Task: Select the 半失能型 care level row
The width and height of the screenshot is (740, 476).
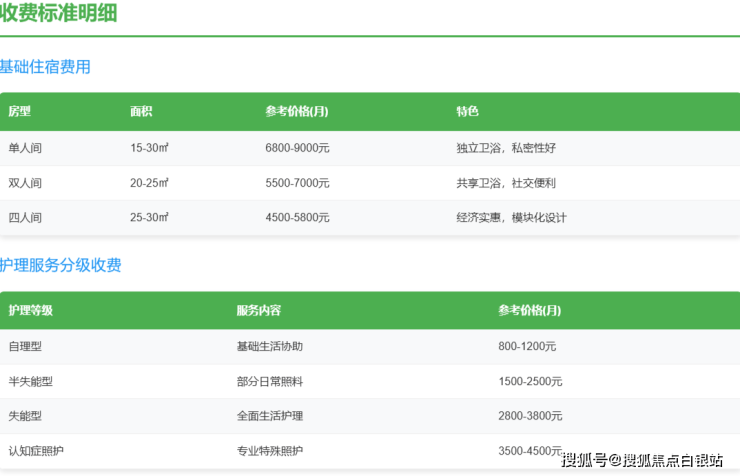Action: click(30, 381)
